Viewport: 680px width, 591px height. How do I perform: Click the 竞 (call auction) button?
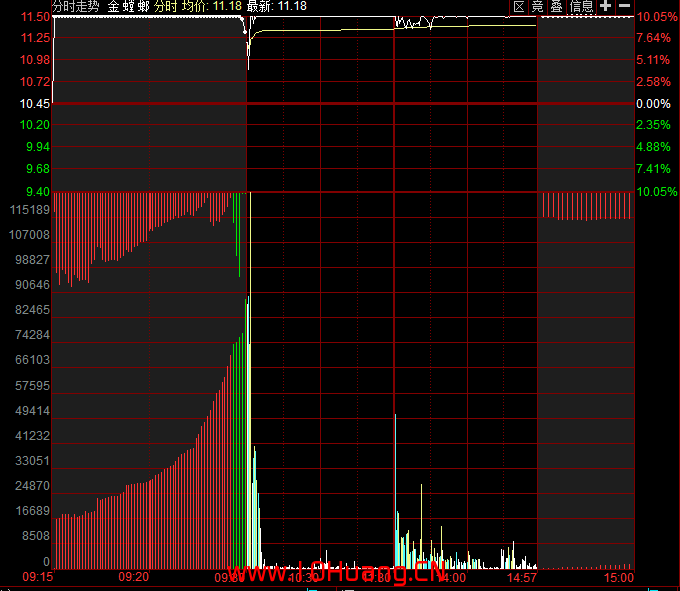(538, 7)
